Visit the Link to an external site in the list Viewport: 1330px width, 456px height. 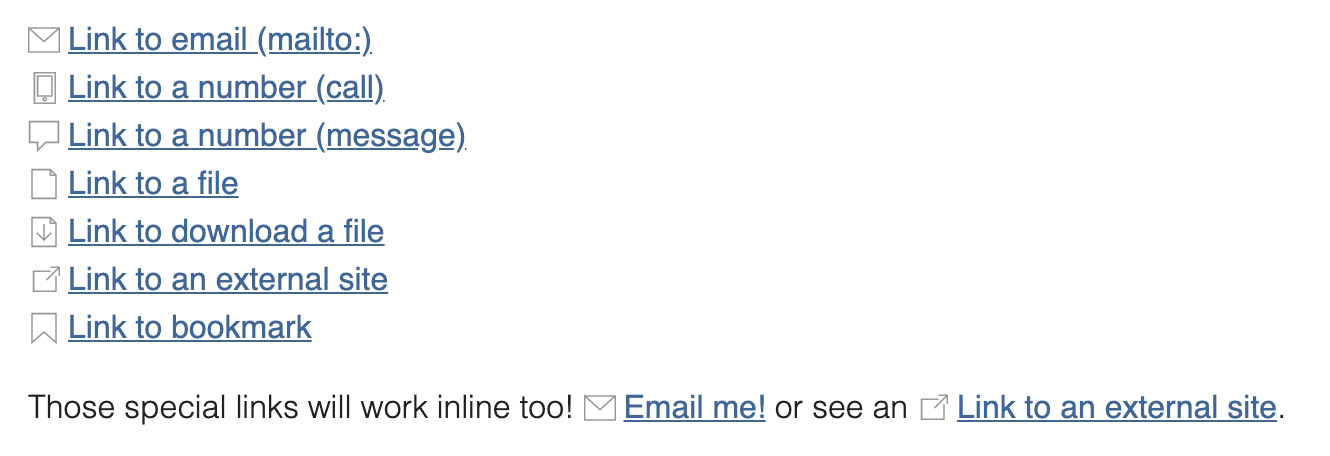(x=228, y=280)
